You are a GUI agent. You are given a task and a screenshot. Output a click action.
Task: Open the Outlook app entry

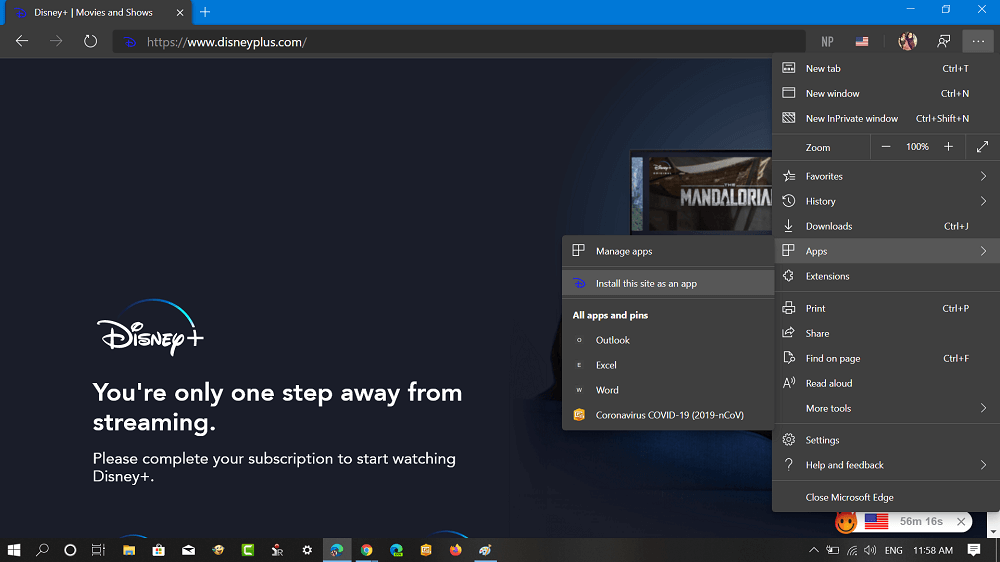(668, 340)
